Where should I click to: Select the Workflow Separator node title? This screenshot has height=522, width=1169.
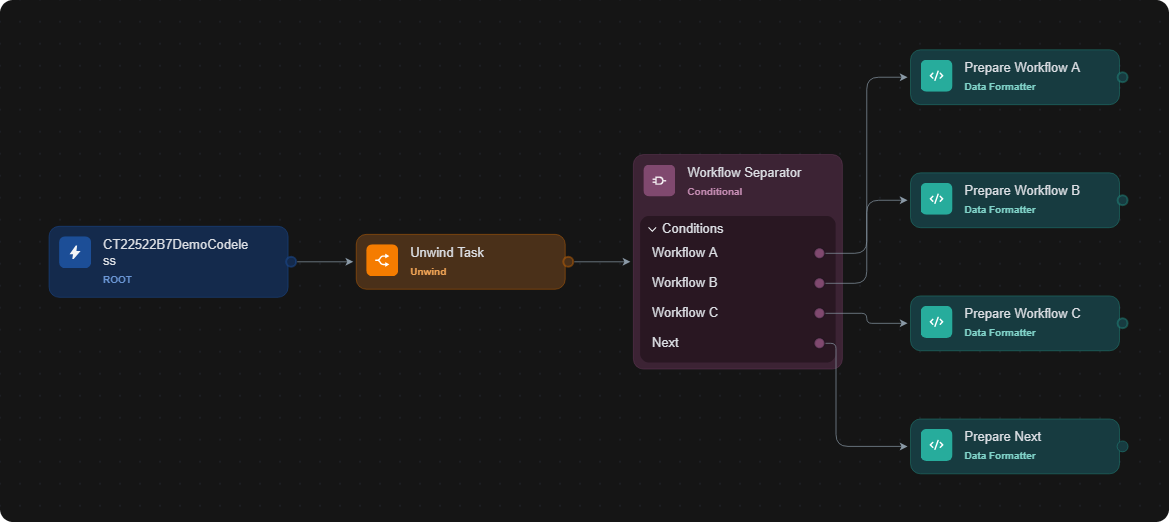(x=744, y=172)
